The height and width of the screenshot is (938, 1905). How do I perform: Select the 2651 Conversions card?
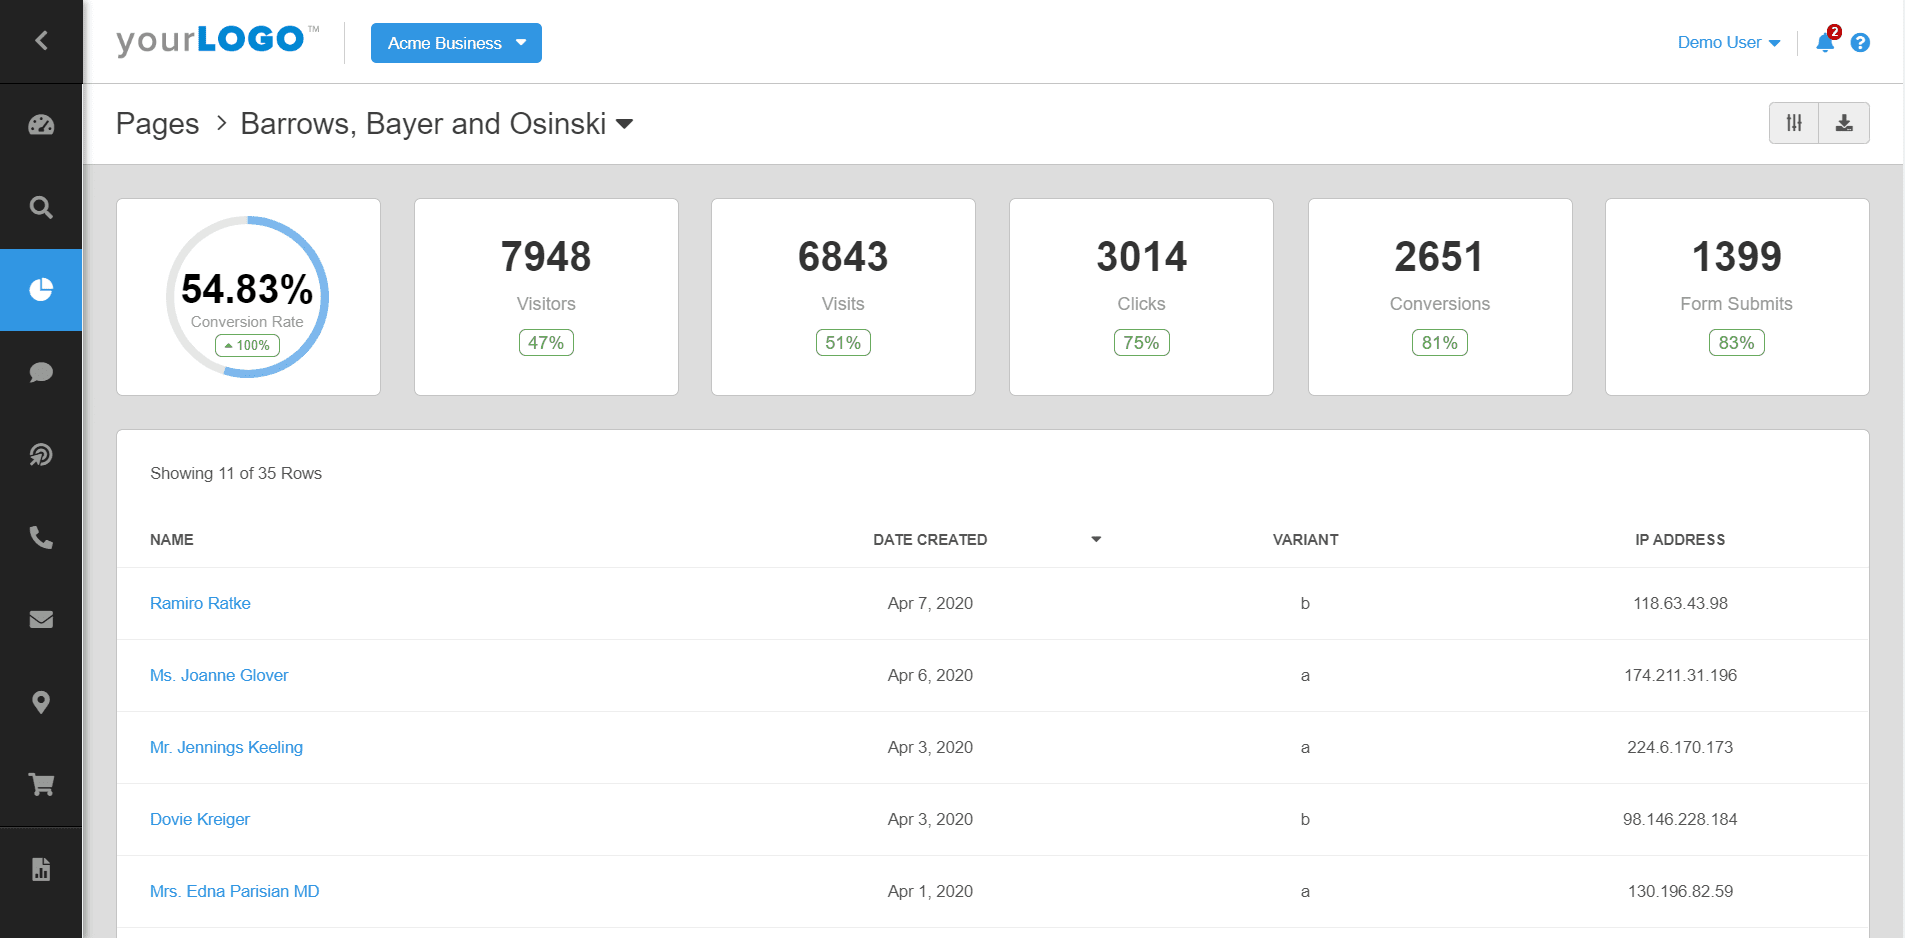pyautogui.click(x=1440, y=297)
